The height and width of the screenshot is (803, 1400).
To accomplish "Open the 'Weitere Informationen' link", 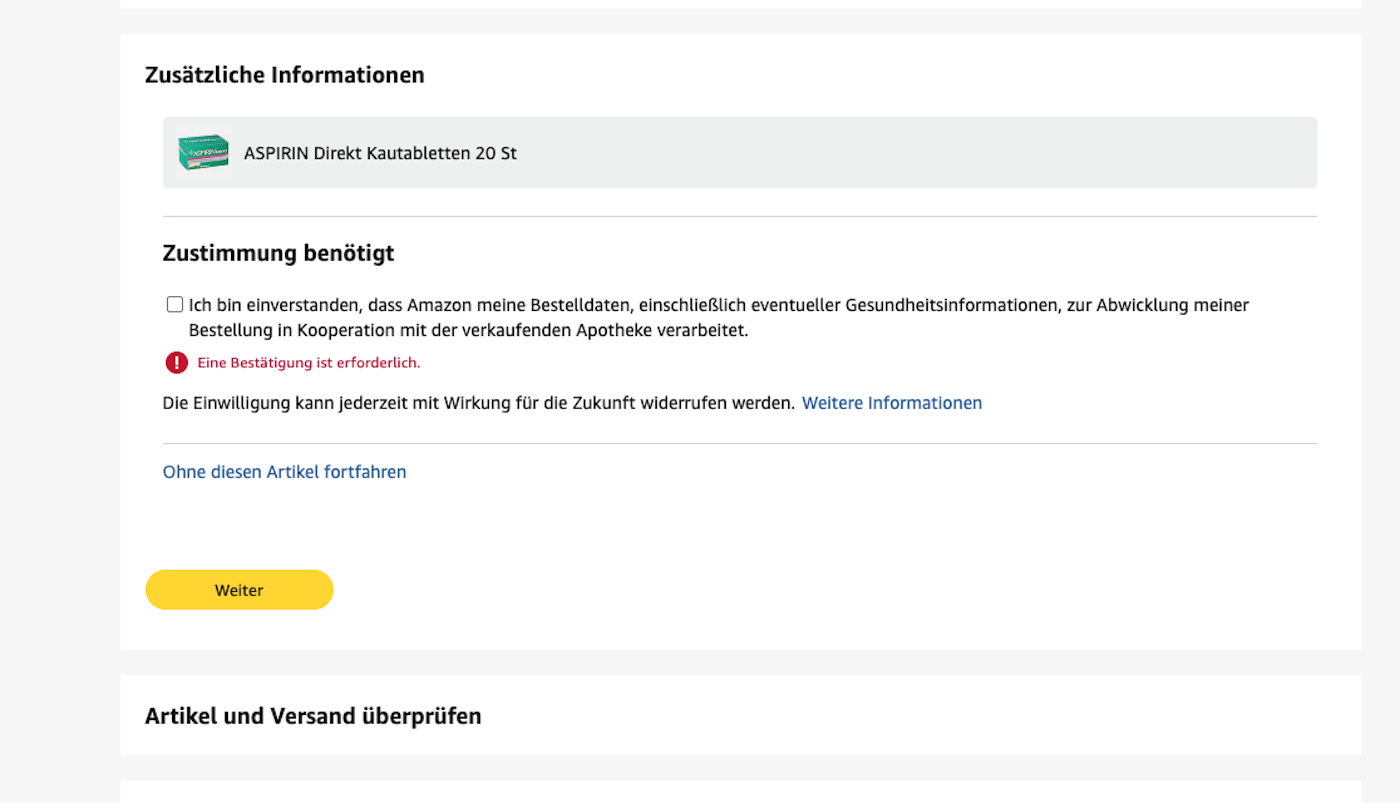I will [891, 403].
